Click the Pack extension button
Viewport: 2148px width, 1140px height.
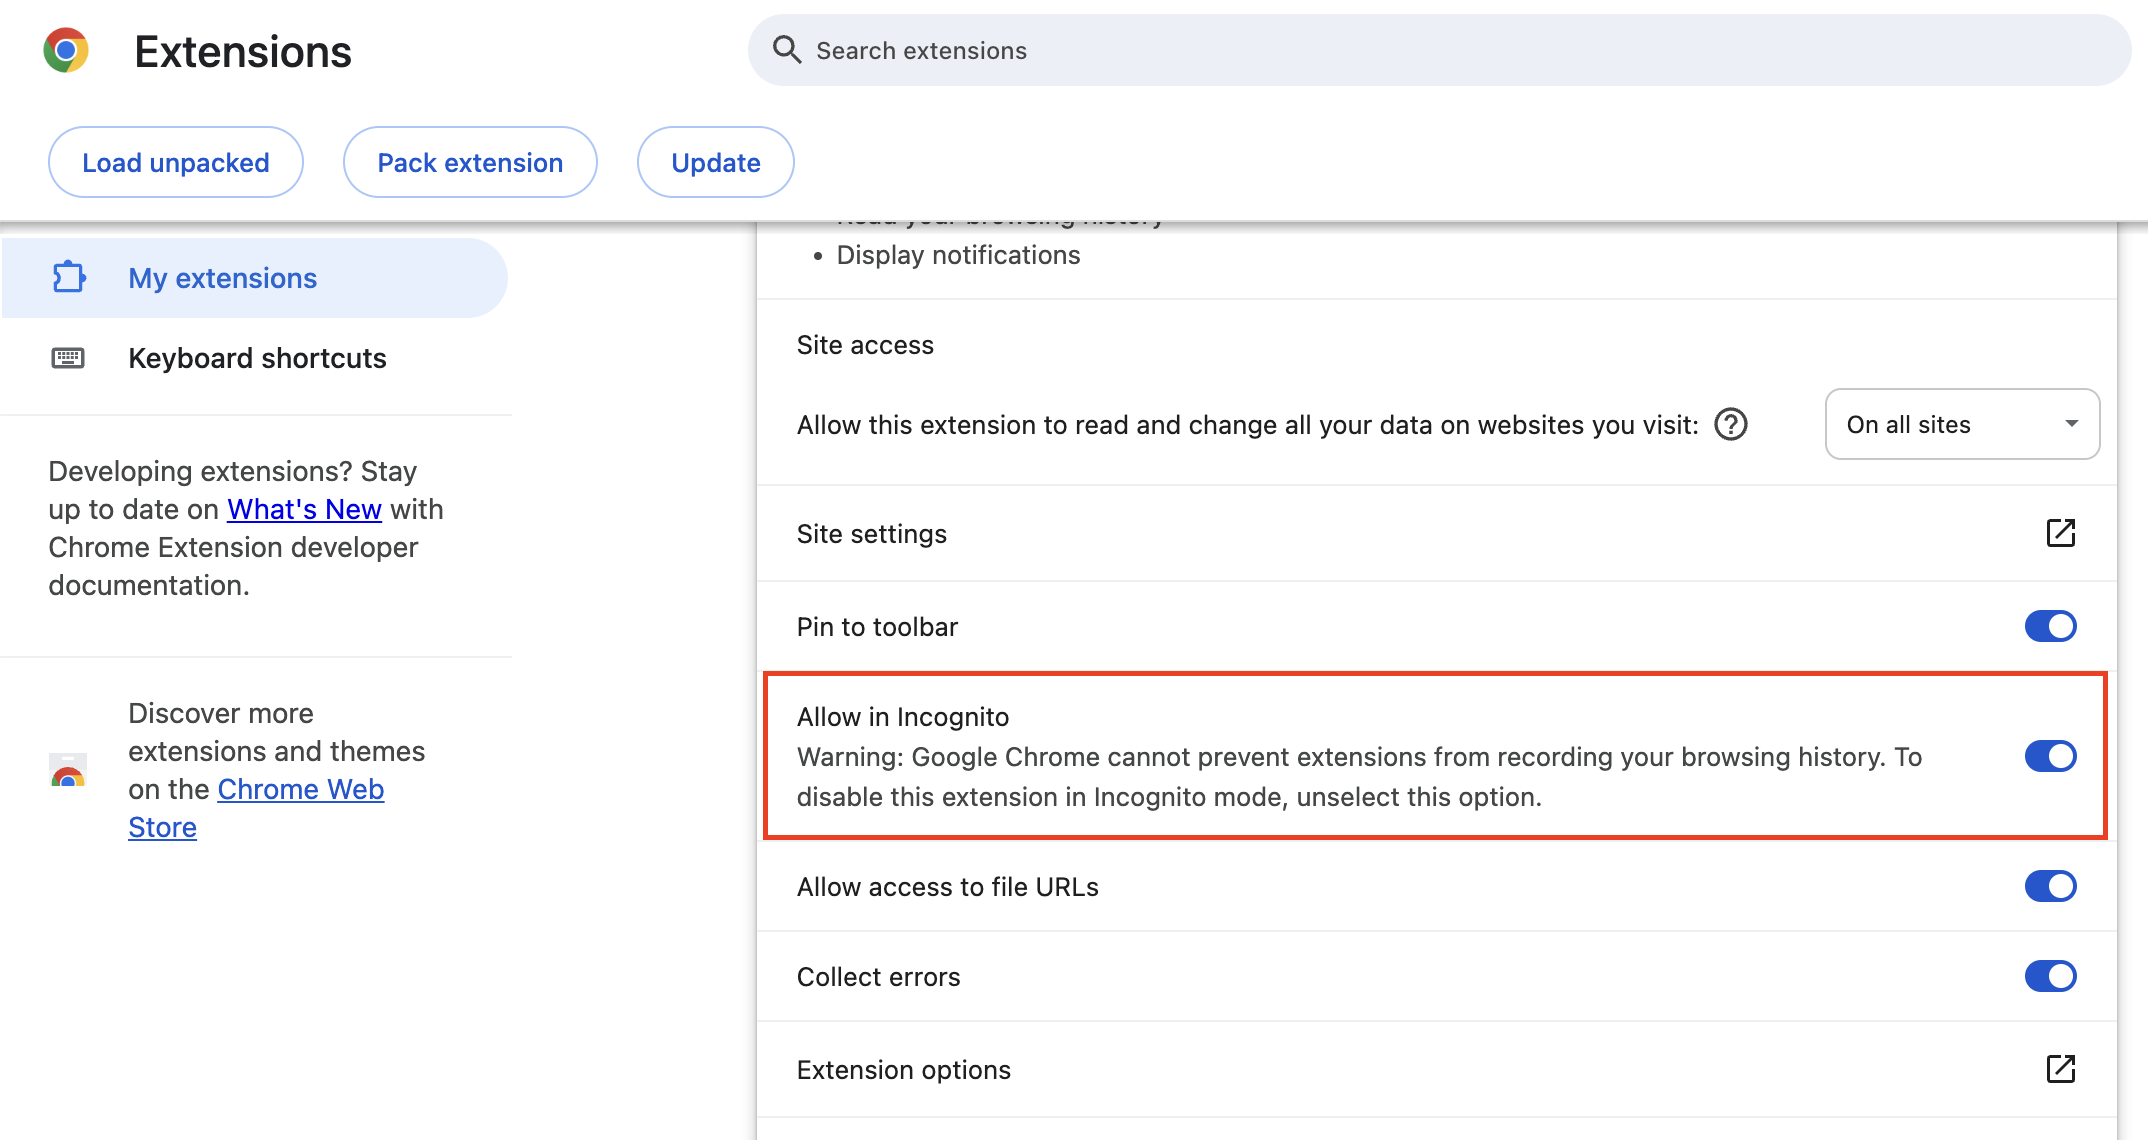click(x=469, y=161)
